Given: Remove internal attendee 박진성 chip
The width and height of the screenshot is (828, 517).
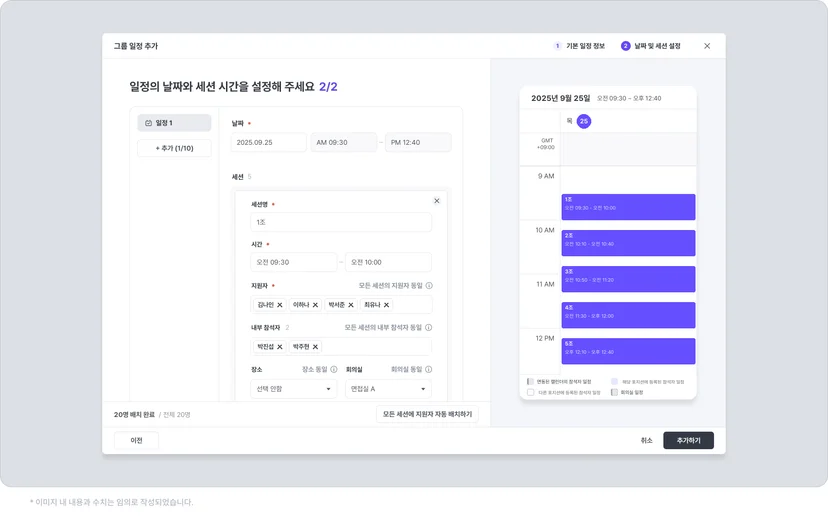Looking at the screenshot, I should coord(280,346).
